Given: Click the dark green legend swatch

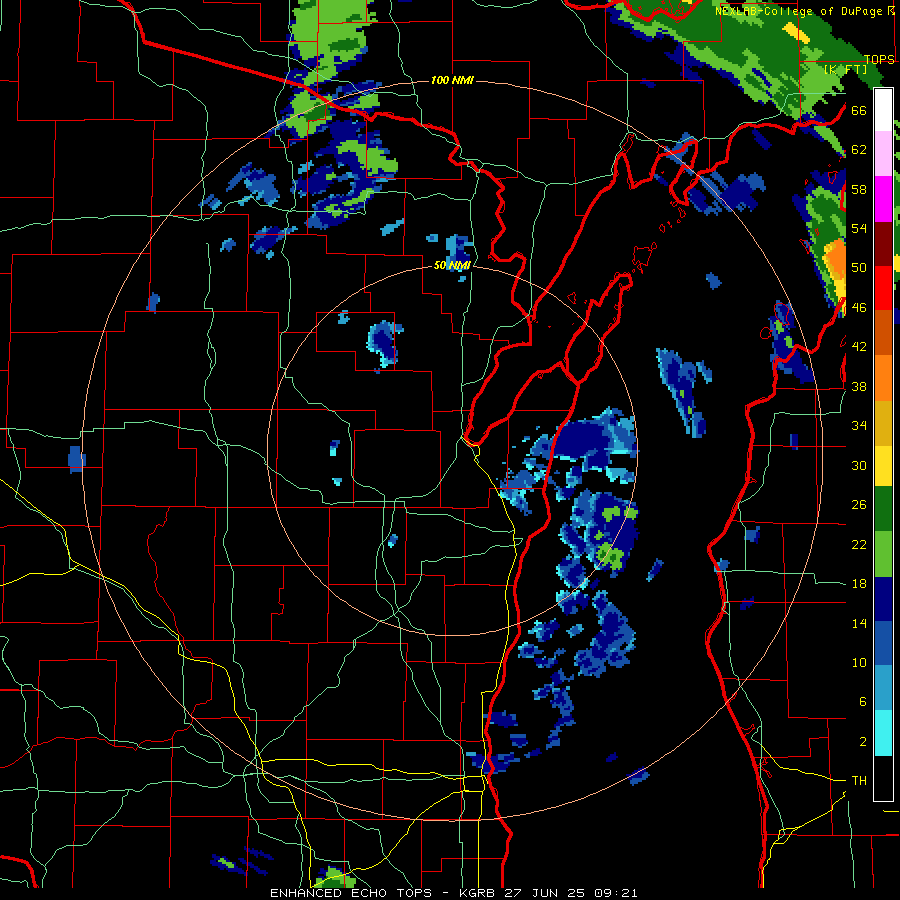Looking at the screenshot, I should tap(883, 509).
